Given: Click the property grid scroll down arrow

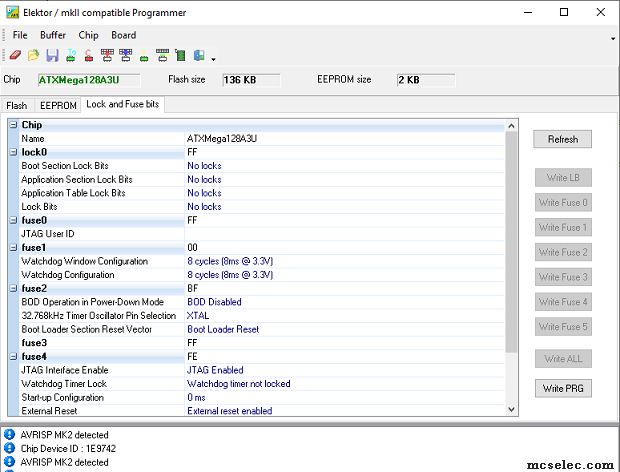Looking at the screenshot, I should pyautogui.click(x=511, y=409).
